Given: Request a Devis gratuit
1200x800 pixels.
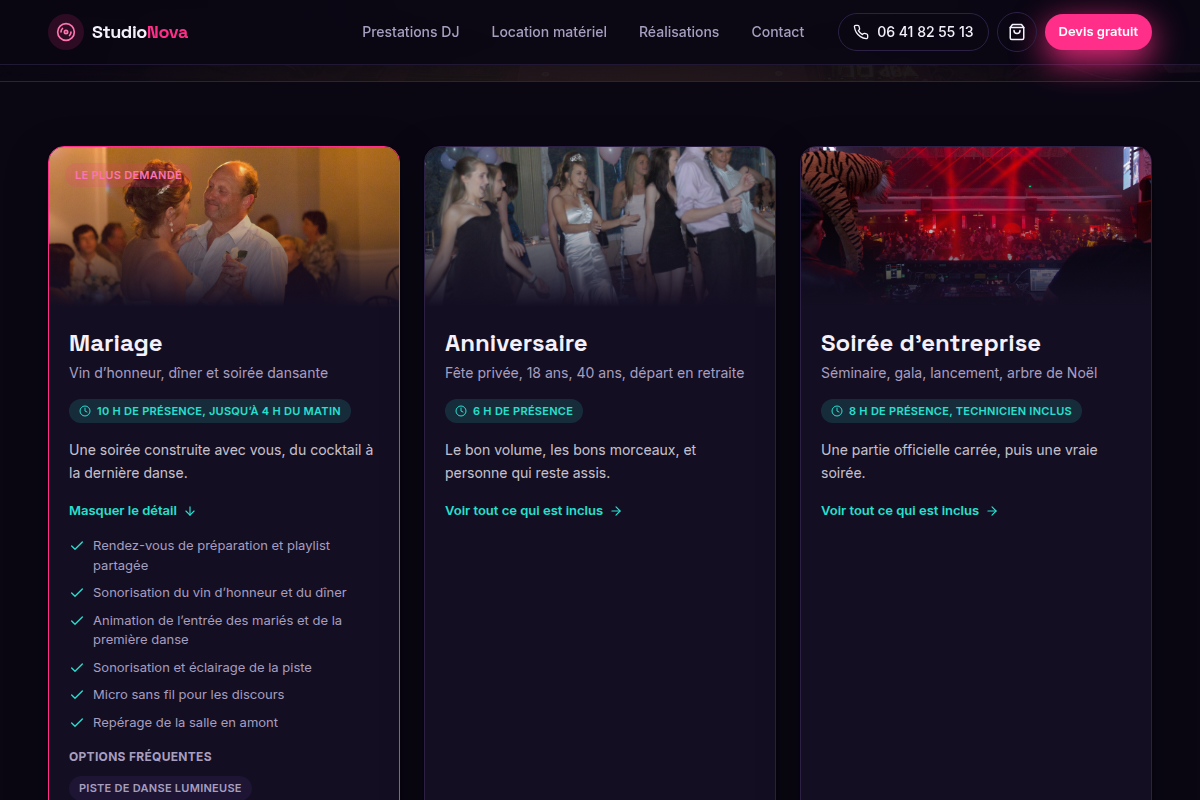Looking at the screenshot, I should (1098, 32).
